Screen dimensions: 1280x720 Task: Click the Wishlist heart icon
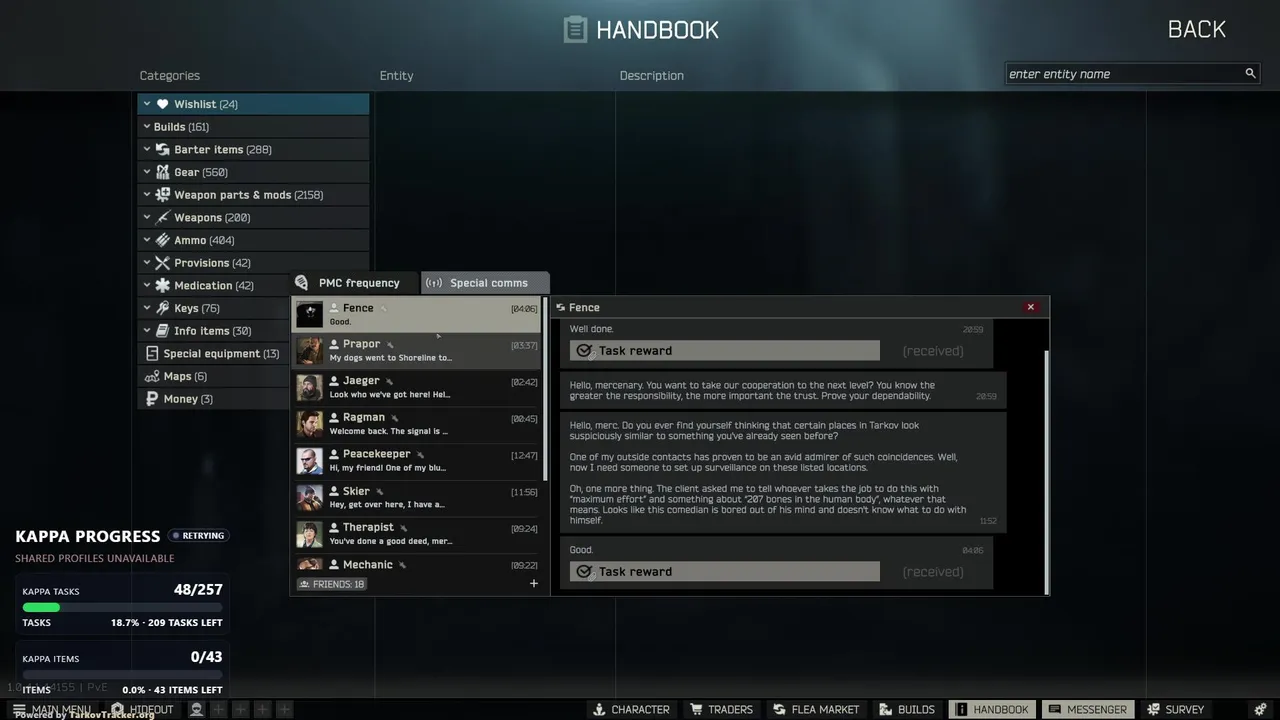pyautogui.click(x=163, y=104)
